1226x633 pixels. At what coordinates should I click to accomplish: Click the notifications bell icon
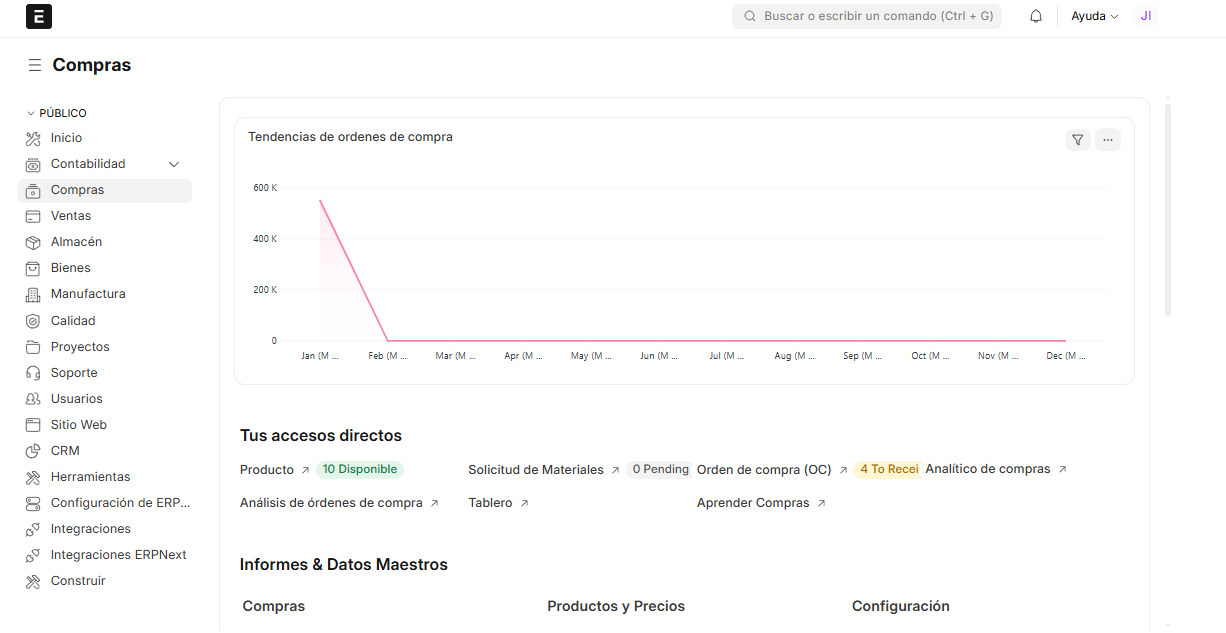[1036, 16]
